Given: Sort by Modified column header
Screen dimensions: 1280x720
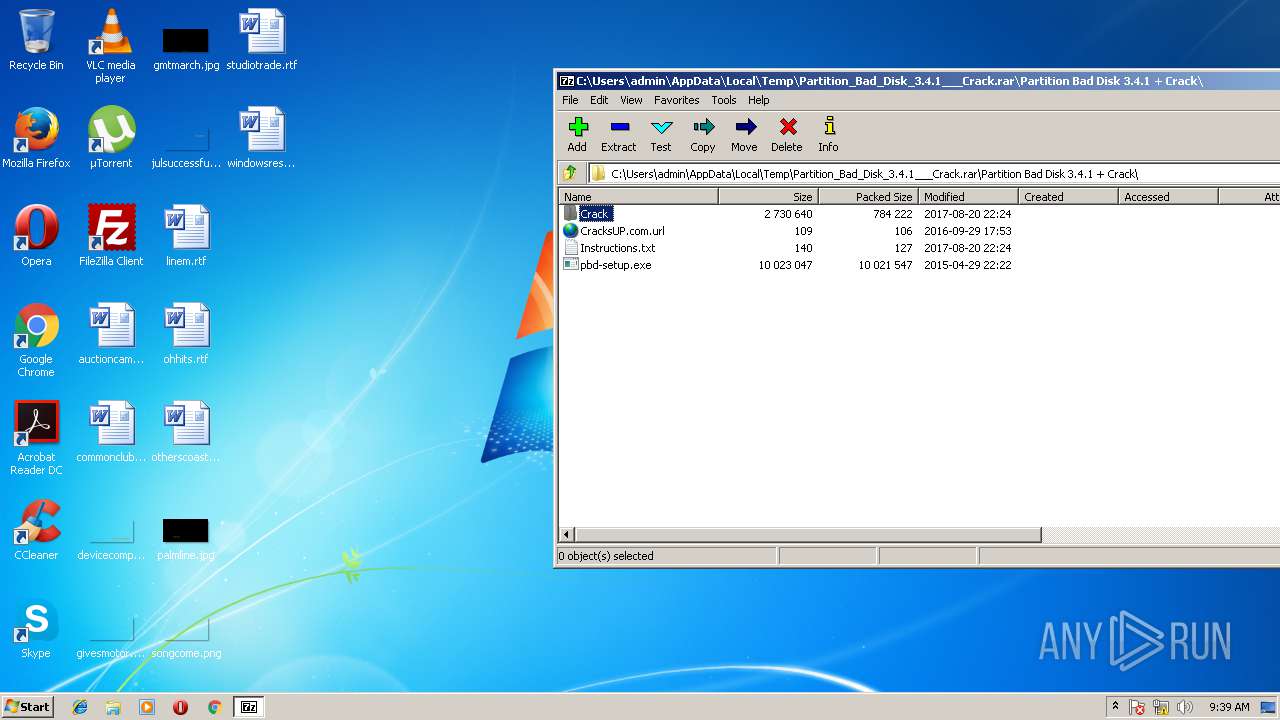Looking at the screenshot, I should (968, 197).
